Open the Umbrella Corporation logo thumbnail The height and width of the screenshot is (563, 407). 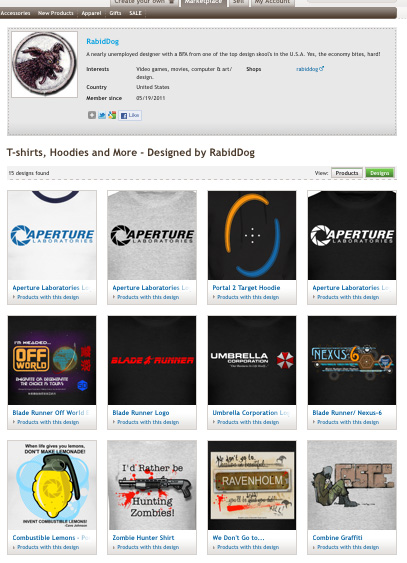point(252,360)
